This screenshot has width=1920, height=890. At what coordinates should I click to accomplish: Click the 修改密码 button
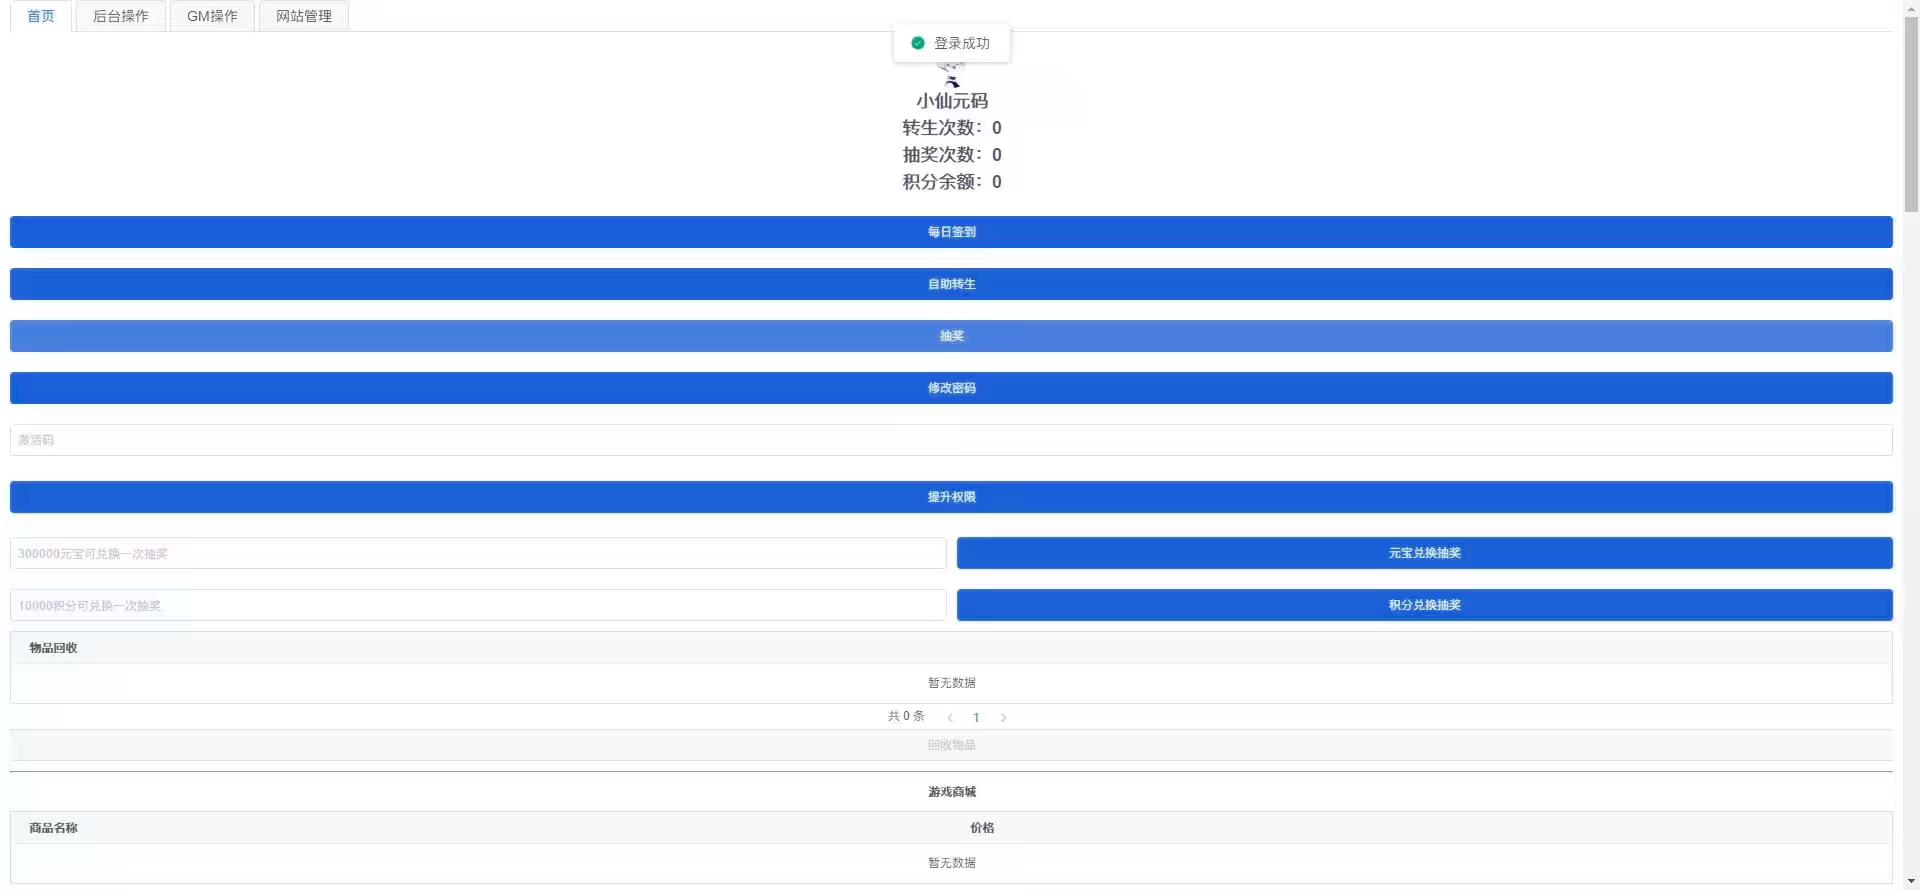point(951,388)
